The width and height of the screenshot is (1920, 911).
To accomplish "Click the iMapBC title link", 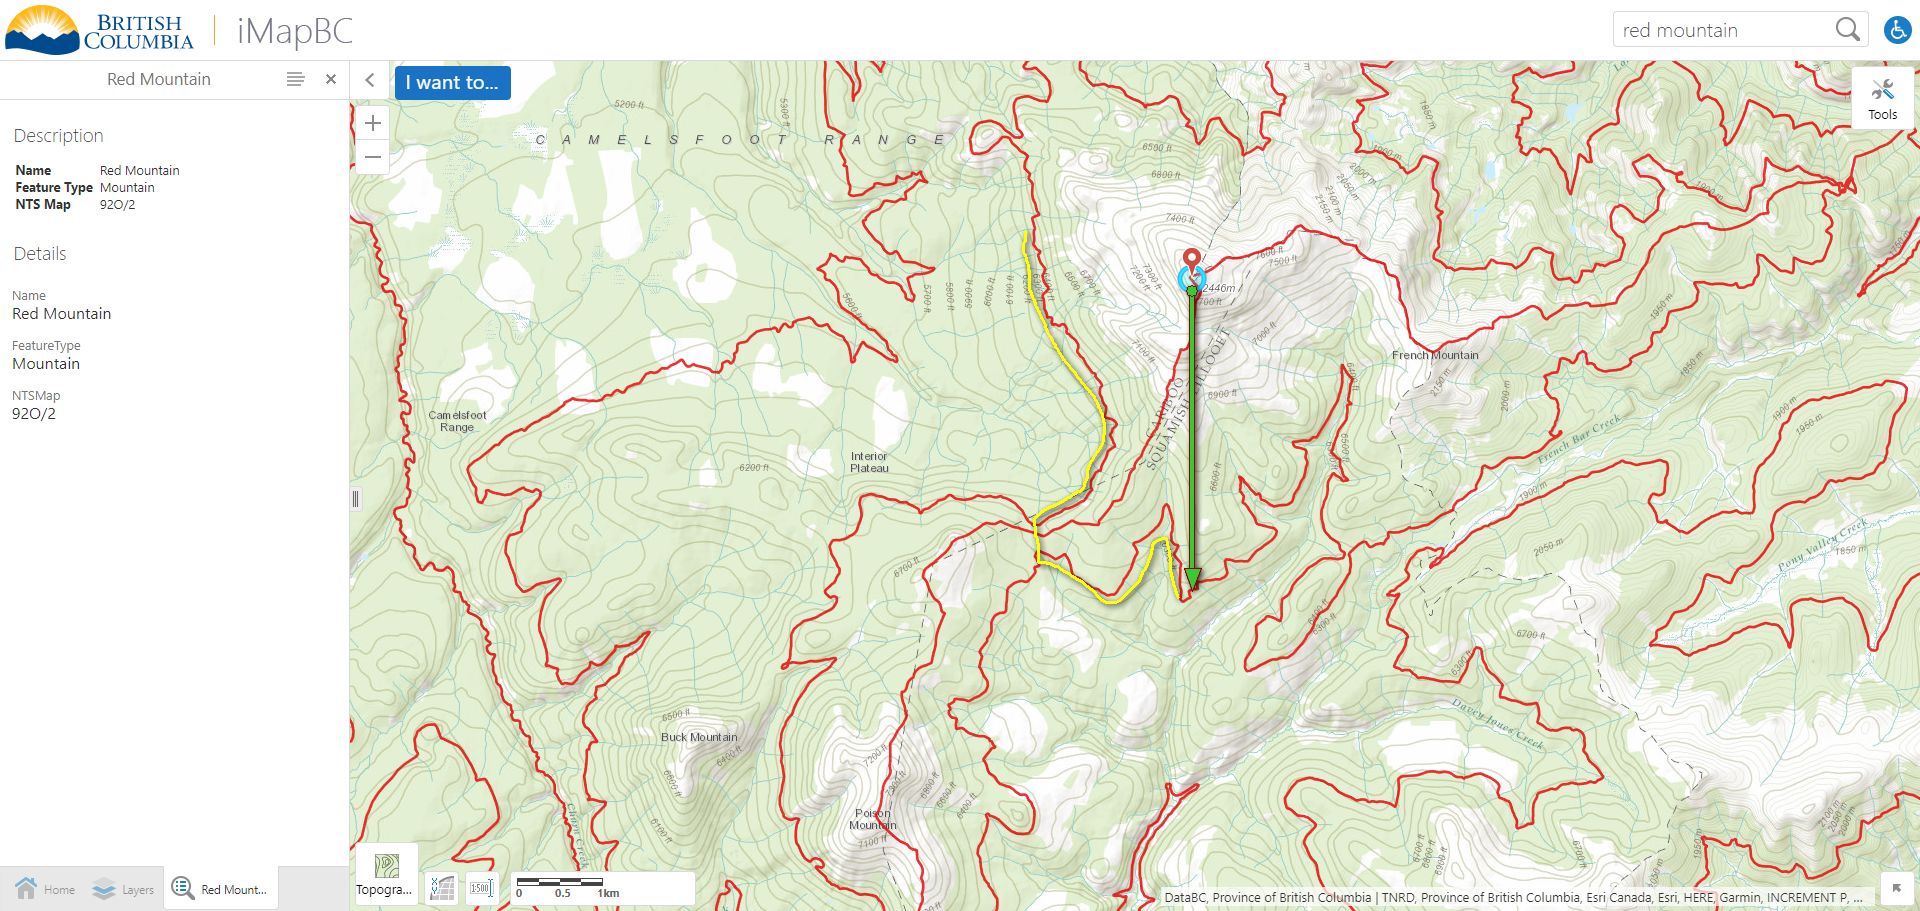I will coord(295,31).
